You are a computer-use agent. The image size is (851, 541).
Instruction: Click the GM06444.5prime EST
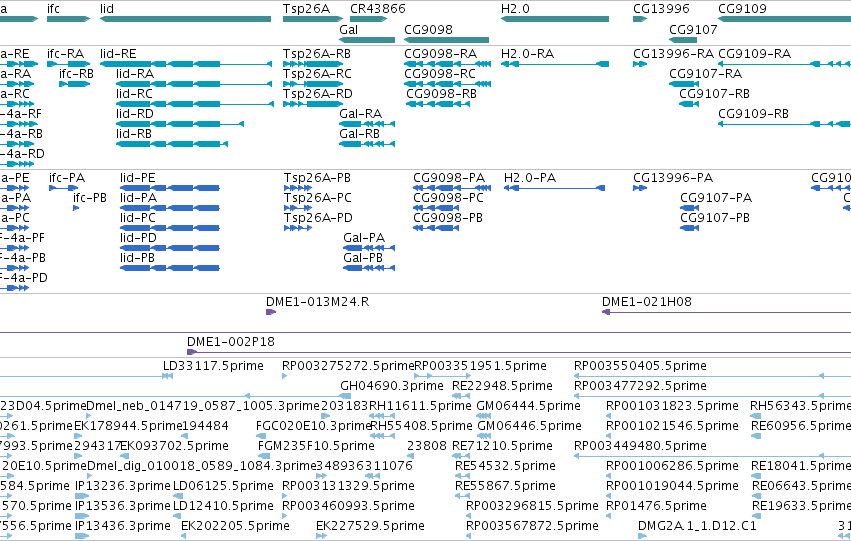pos(484,416)
